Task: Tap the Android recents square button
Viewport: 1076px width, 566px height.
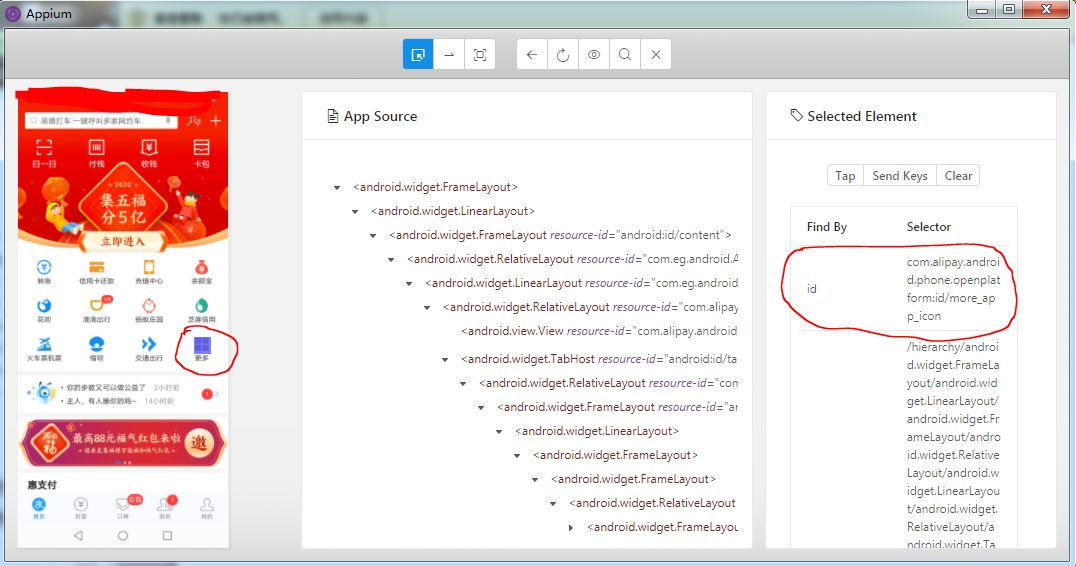Action: click(167, 535)
